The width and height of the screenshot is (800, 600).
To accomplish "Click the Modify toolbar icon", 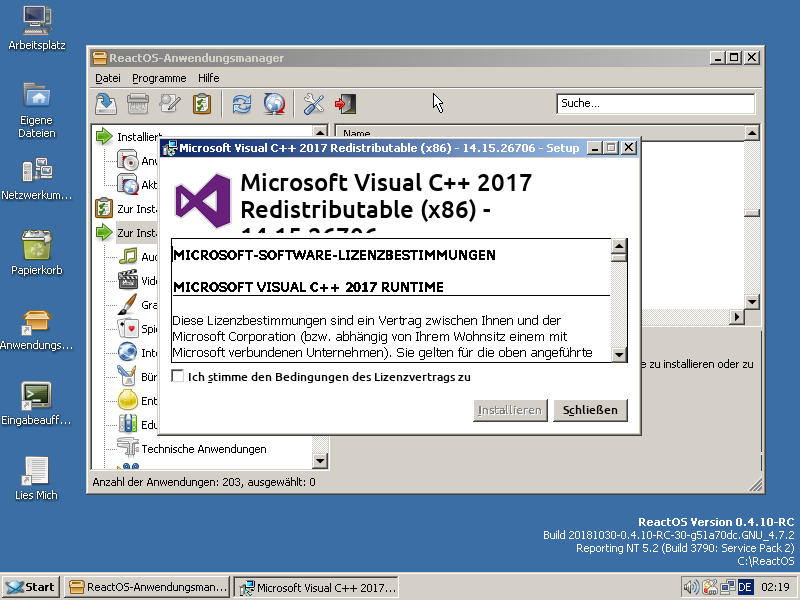I will pos(170,104).
